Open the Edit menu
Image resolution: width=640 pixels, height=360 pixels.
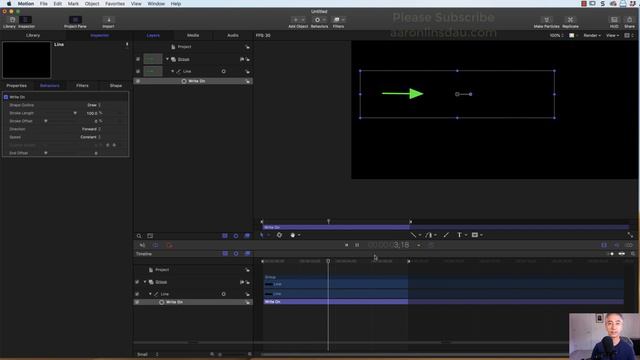(58, 4)
